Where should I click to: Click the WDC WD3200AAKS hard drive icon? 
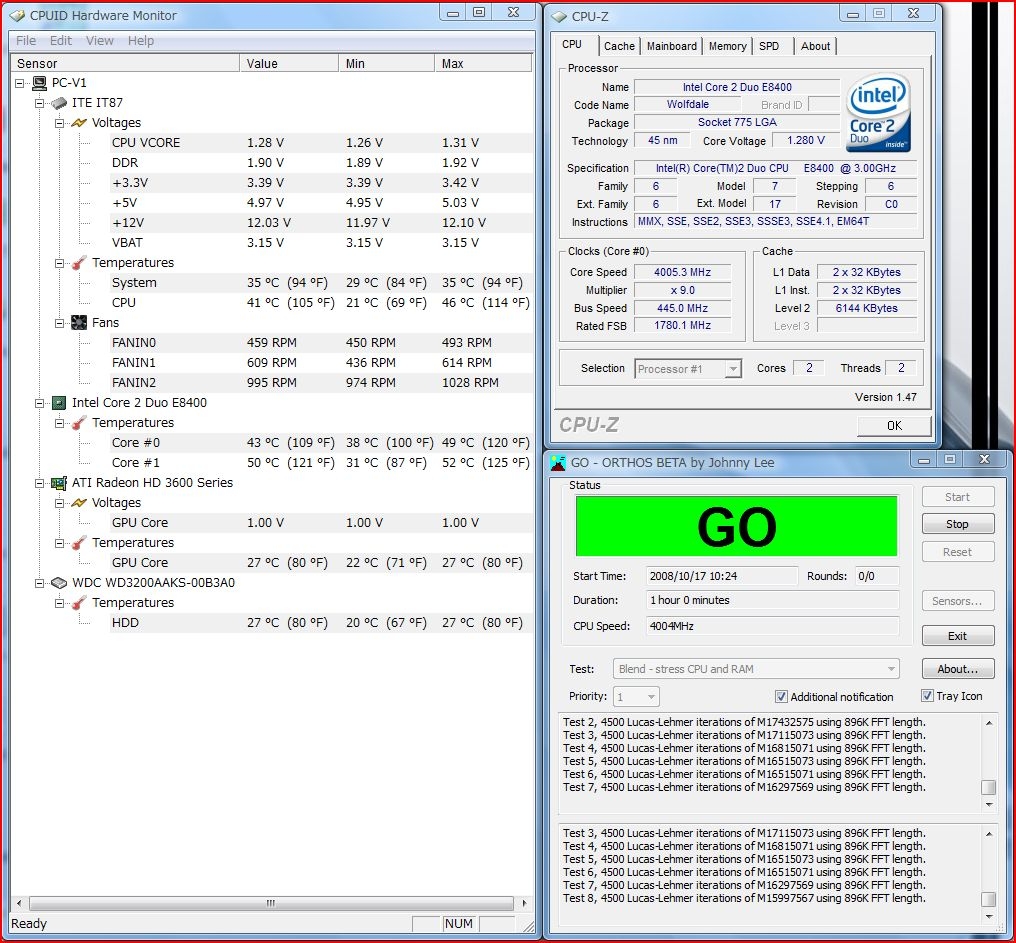tap(59, 583)
